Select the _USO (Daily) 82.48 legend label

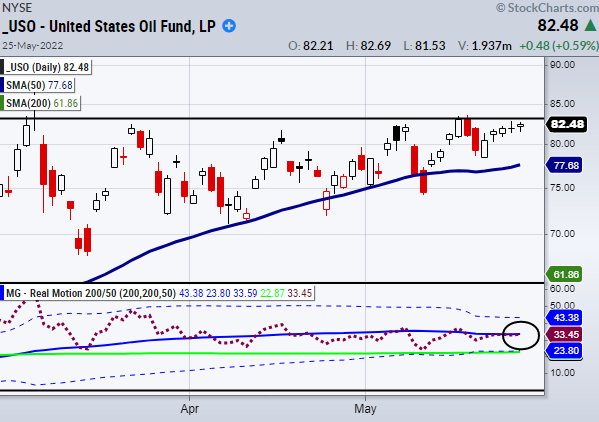point(46,67)
